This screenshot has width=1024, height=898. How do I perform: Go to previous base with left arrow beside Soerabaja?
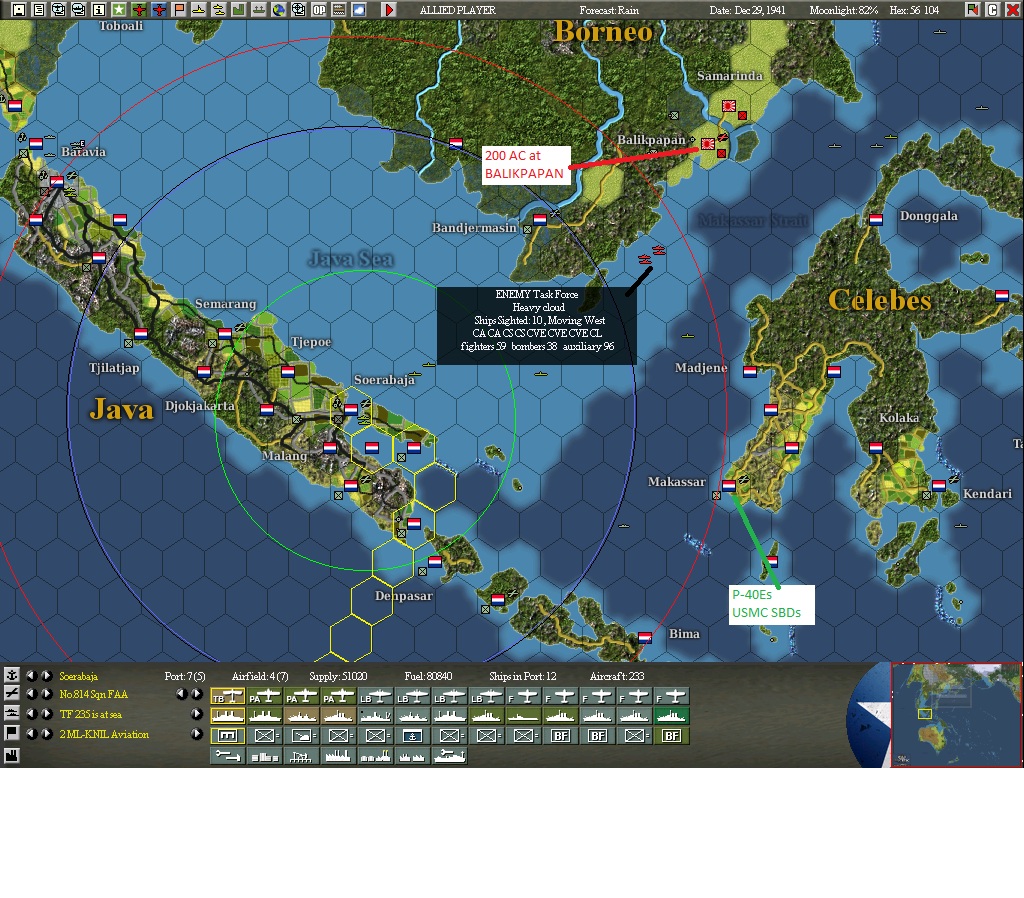(31, 676)
